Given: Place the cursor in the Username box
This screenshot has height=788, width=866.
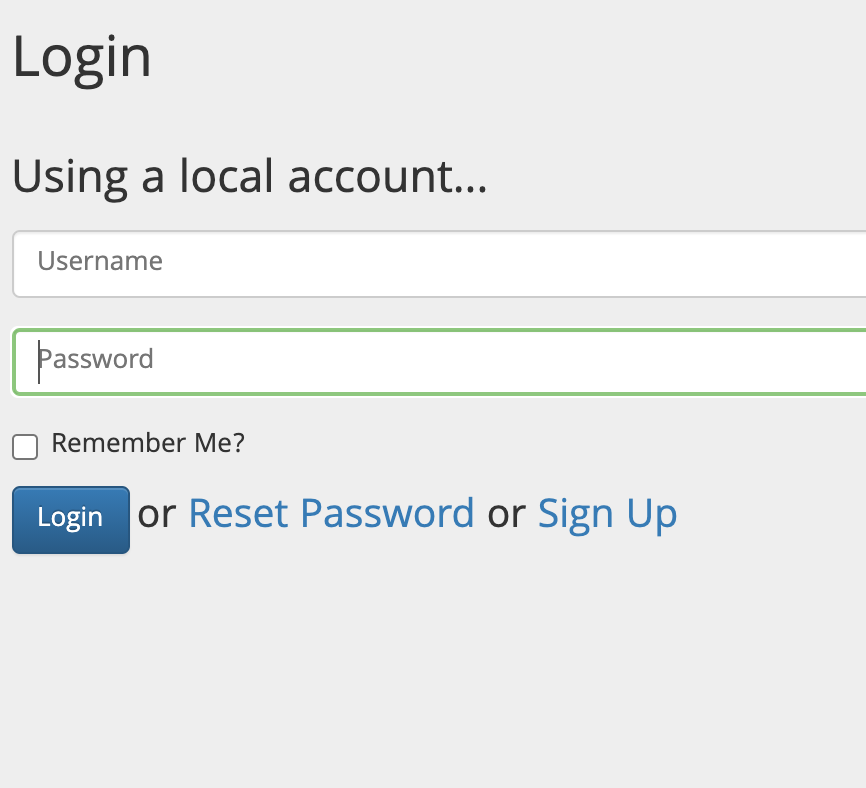Looking at the screenshot, I should tap(440, 264).
